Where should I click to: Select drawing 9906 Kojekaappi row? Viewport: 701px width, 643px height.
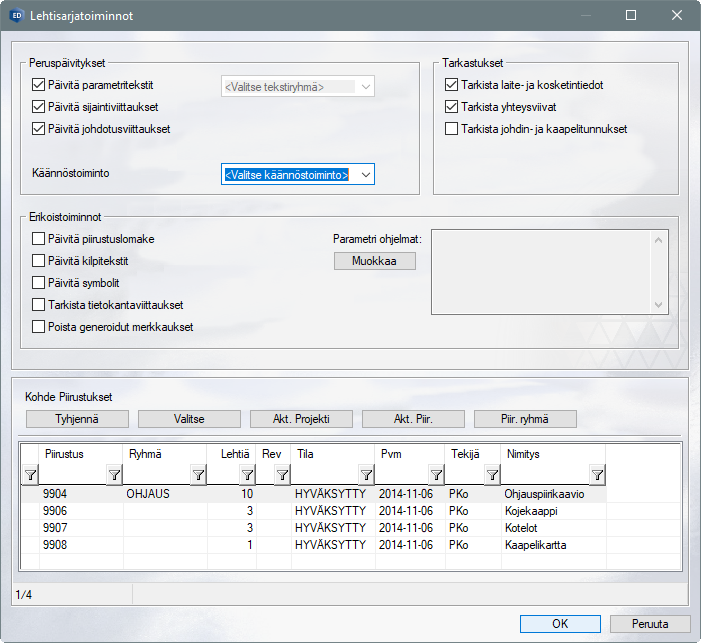coord(300,511)
